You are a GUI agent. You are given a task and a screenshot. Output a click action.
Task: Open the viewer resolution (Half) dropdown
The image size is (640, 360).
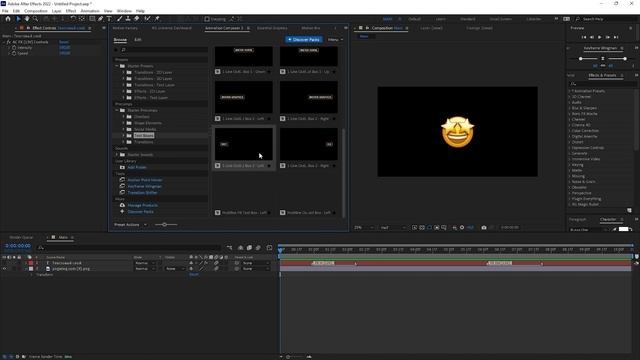click(392, 228)
